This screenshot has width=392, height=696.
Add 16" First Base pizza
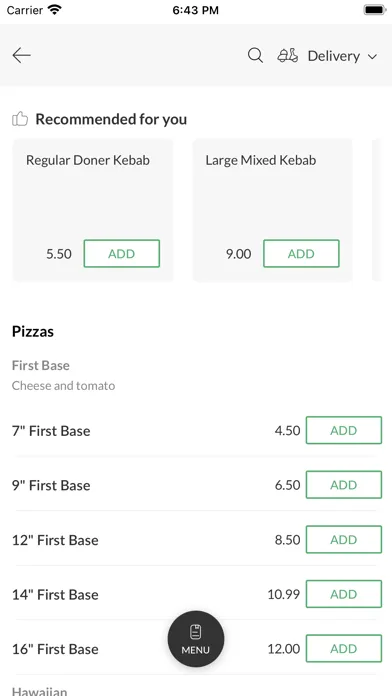click(x=344, y=649)
